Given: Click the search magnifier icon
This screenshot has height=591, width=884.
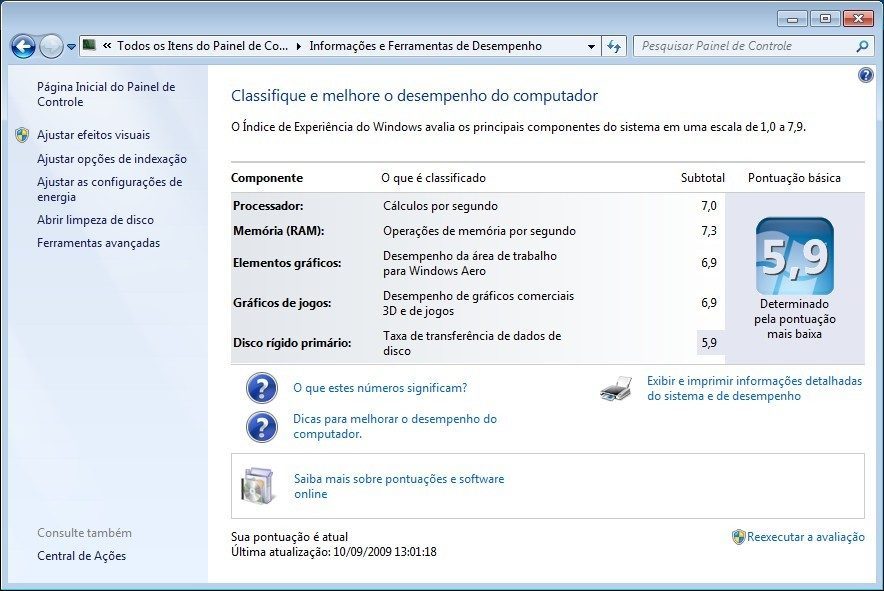Looking at the screenshot, I should coord(862,46).
